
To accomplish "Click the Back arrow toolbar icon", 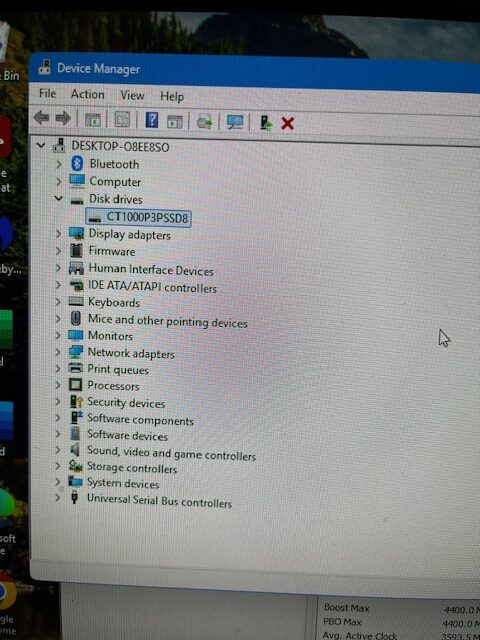I will pyautogui.click(x=42, y=118).
